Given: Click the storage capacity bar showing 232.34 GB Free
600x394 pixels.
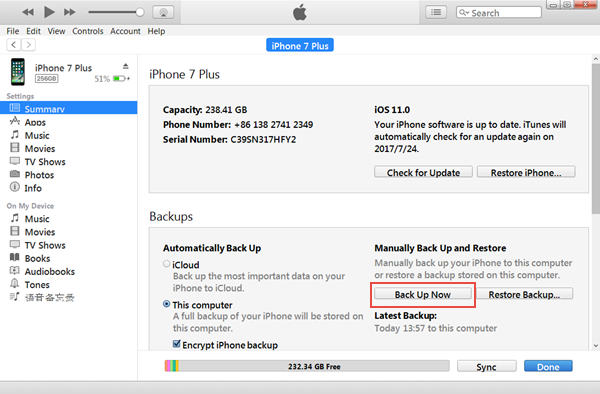Looking at the screenshot, I should tap(307, 366).
